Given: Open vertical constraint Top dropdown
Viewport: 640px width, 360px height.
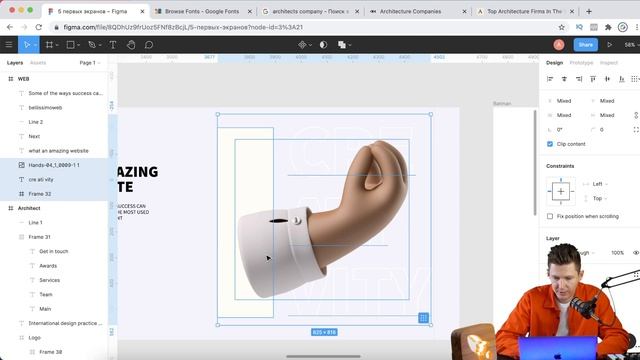Looking at the screenshot, I should click(x=600, y=198).
